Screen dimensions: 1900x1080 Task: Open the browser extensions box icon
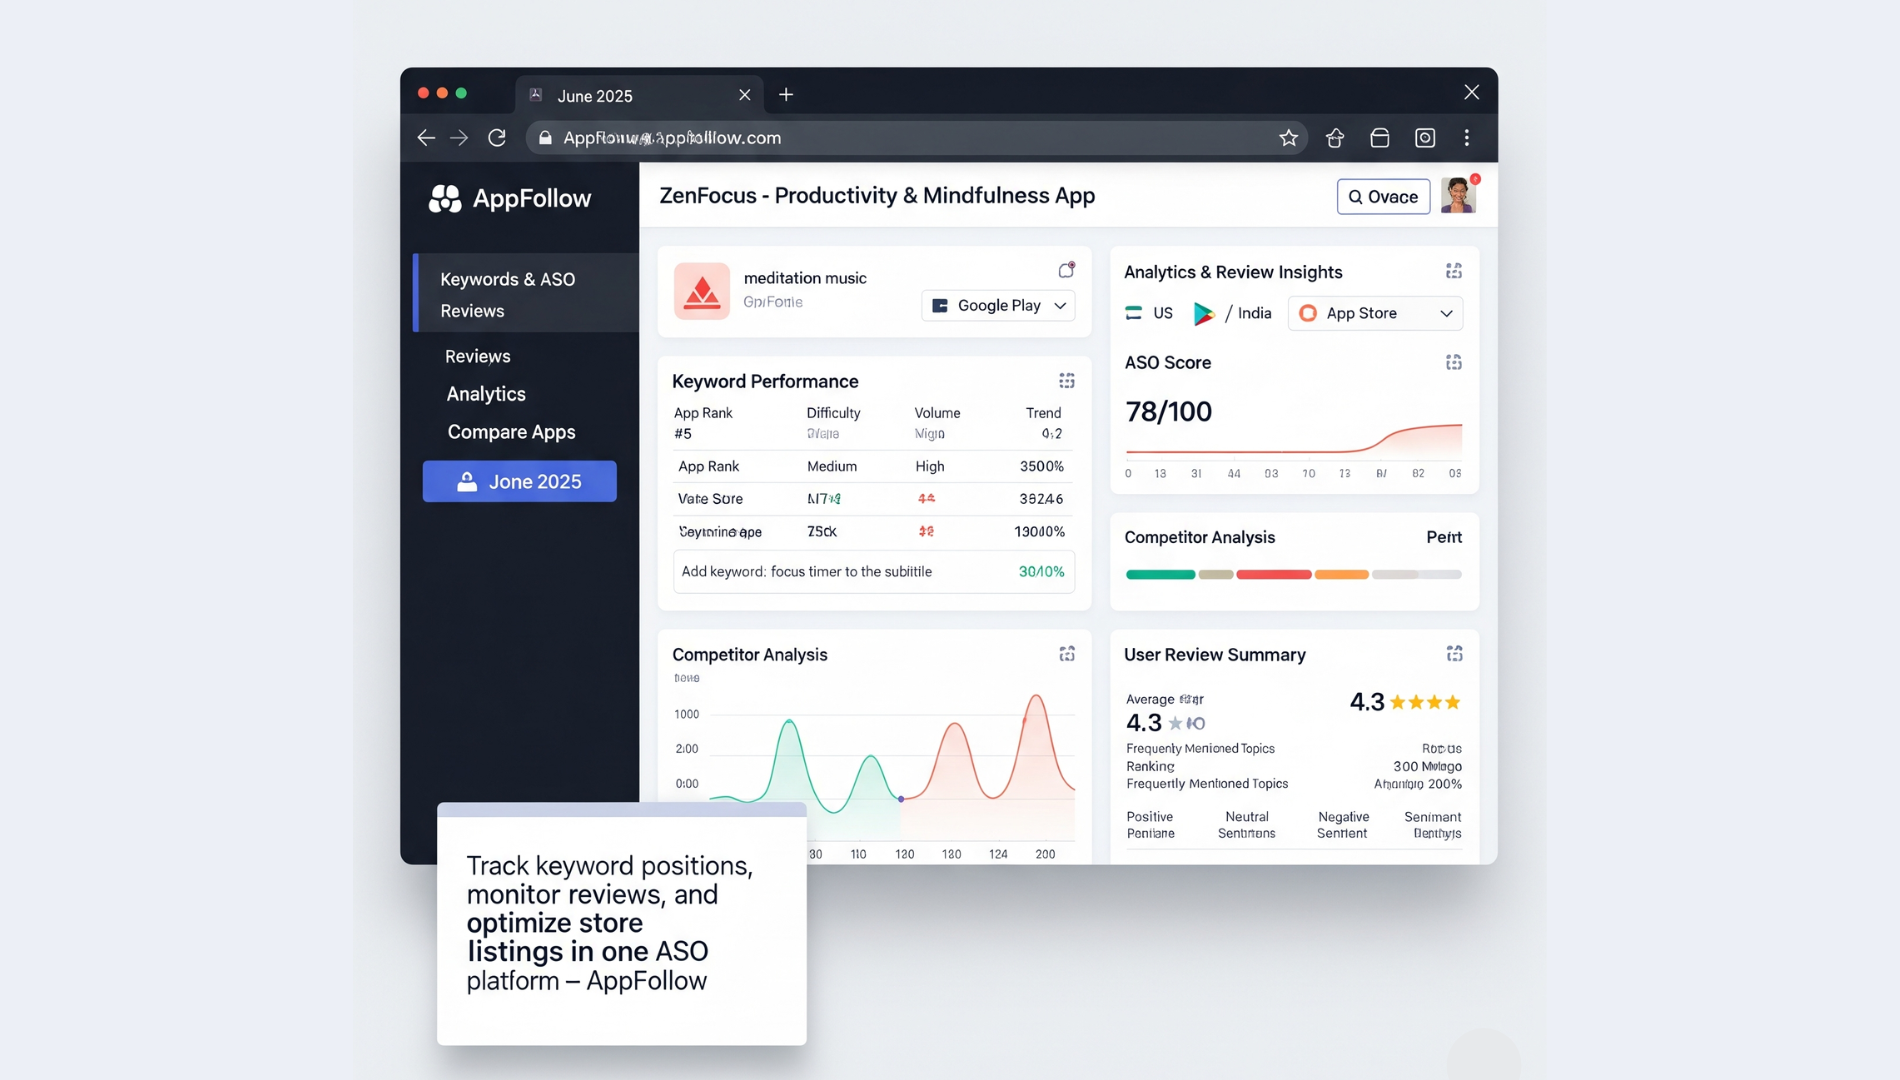click(1380, 138)
